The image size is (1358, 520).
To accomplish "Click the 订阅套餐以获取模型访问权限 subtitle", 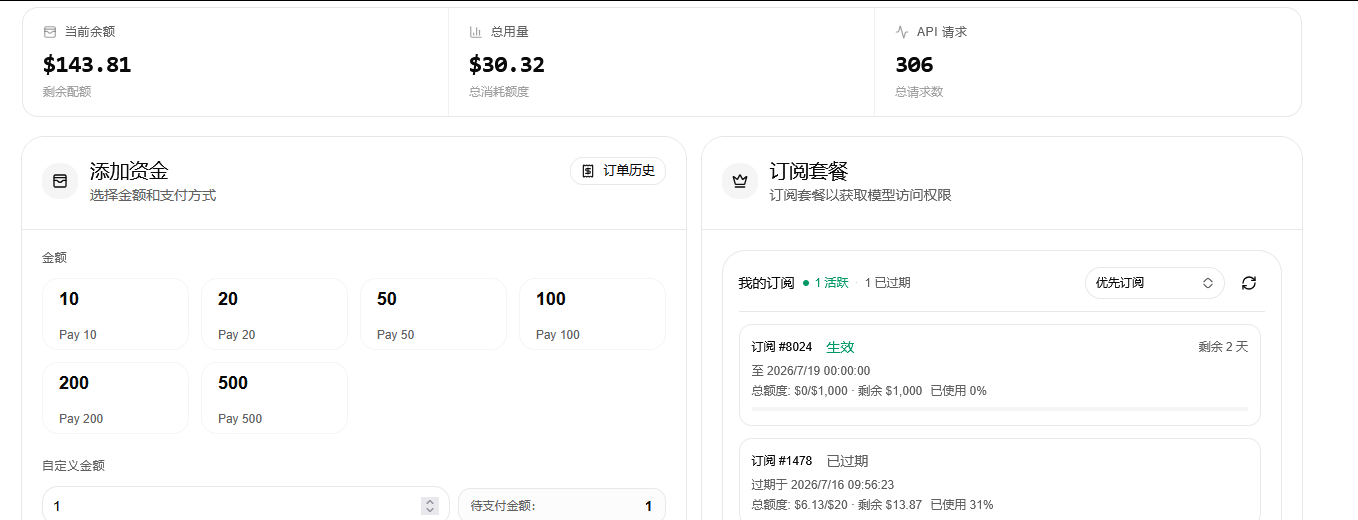I will (x=861, y=196).
